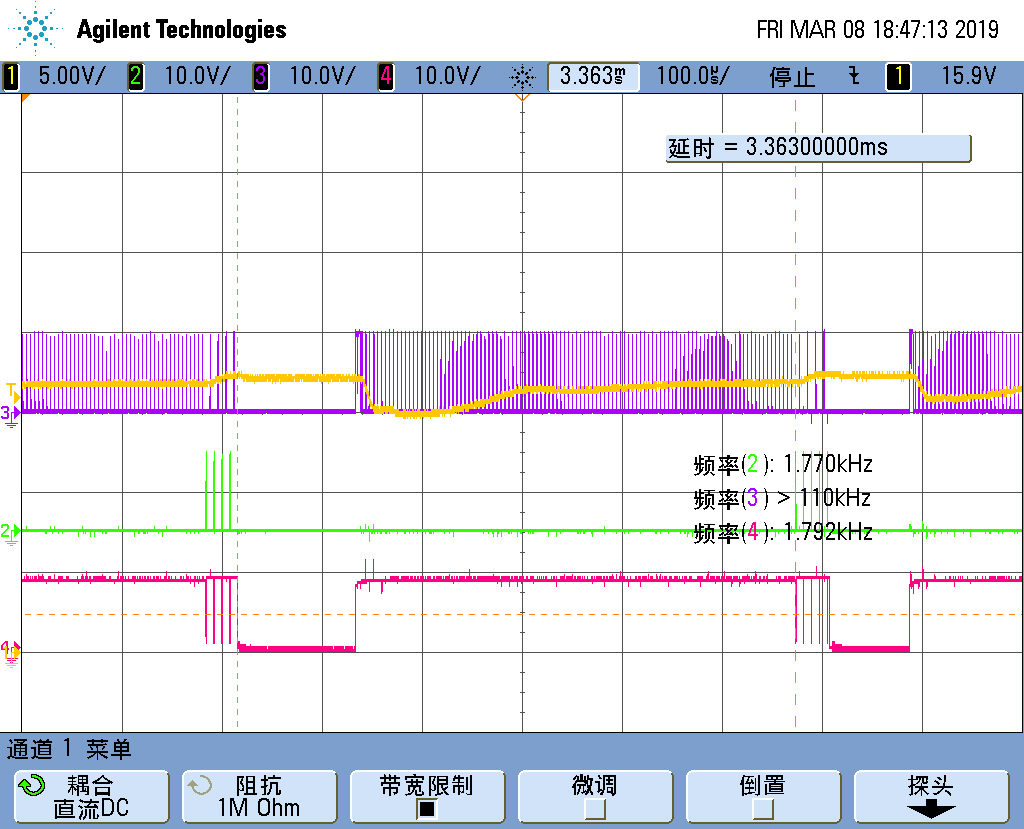Select the pink channel 4 indicator
This screenshot has height=829, width=1024.
pyautogui.click(x=386, y=76)
